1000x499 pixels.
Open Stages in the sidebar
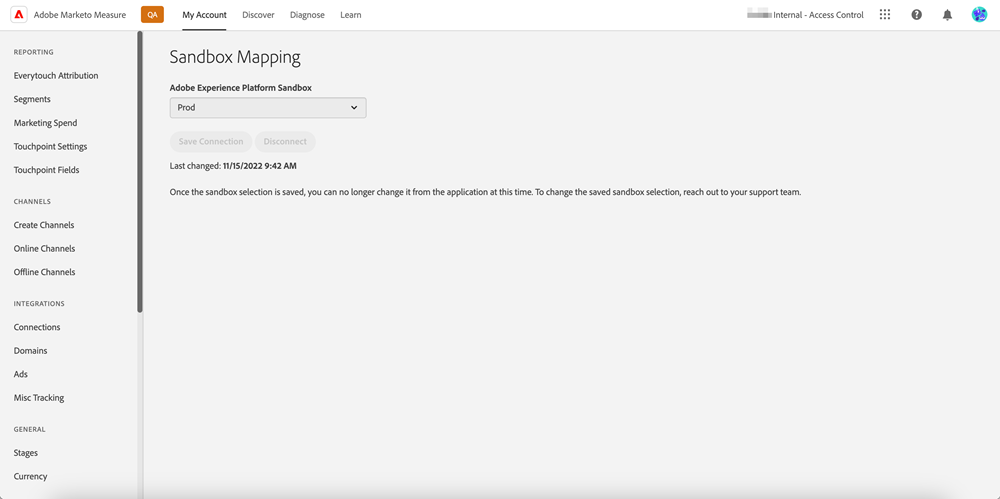click(26, 452)
